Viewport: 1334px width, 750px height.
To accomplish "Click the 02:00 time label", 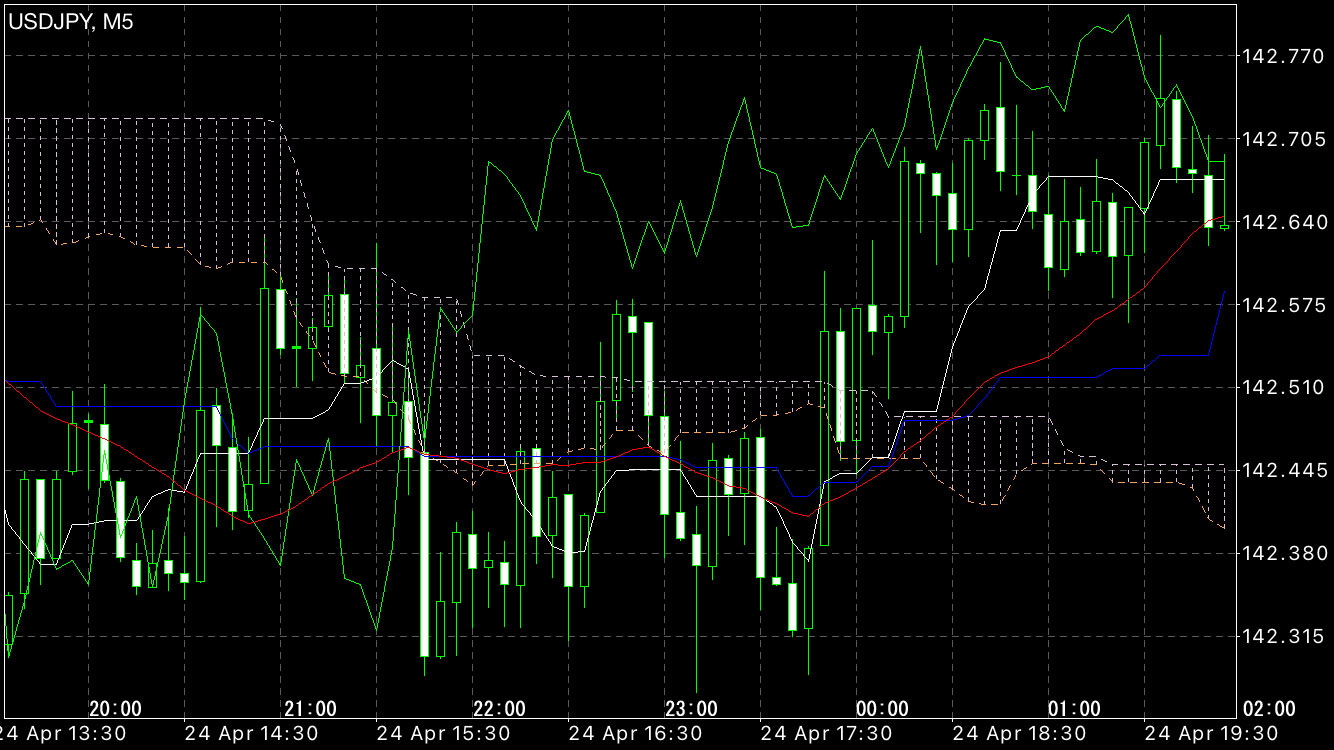I will point(1270,709).
